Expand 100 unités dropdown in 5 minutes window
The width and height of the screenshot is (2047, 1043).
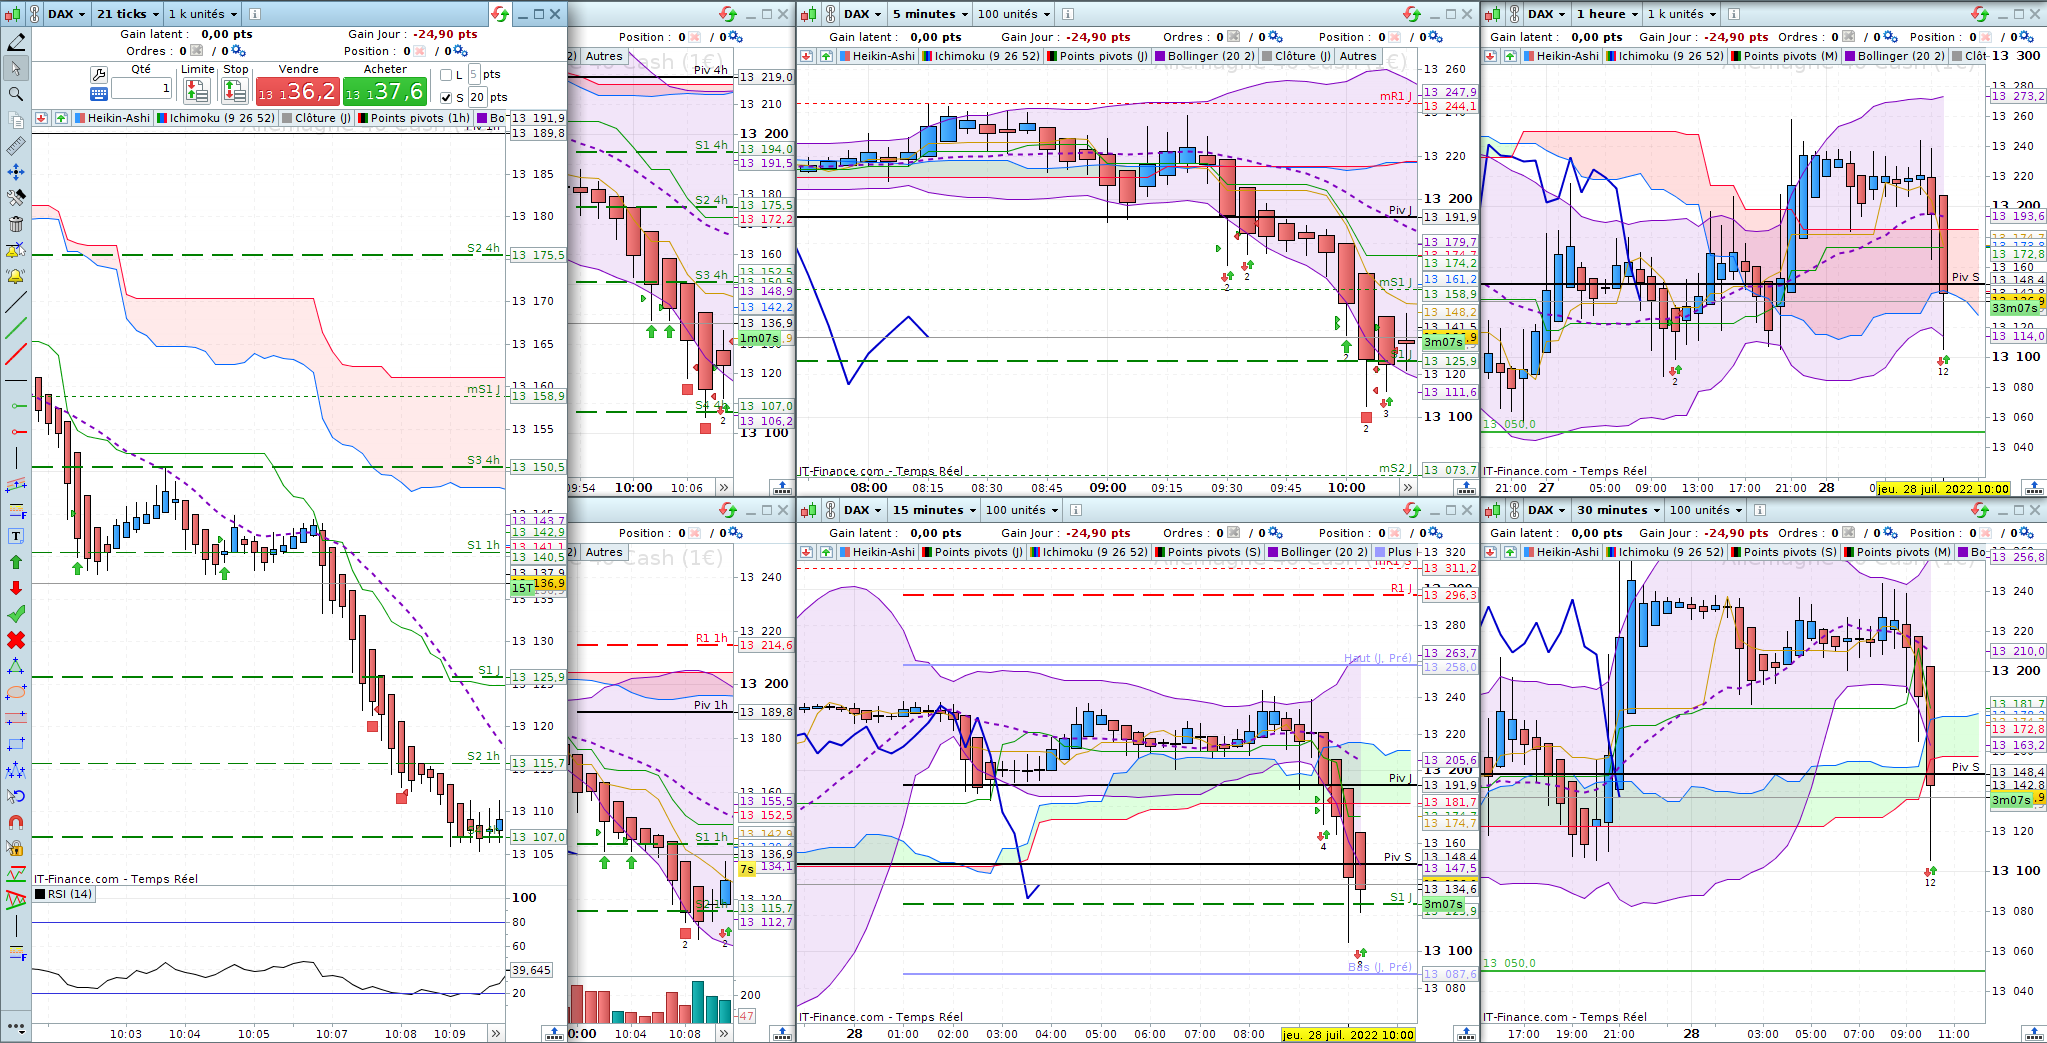pos(1014,14)
